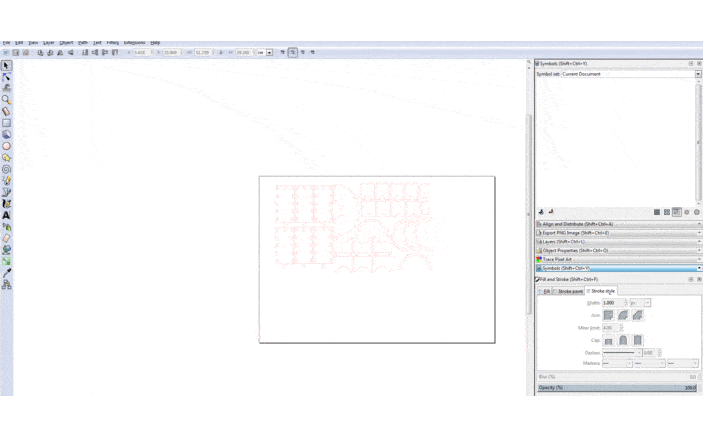The image size is (703, 437).
Task: Select the Bezier pen tool
Action: click(6, 192)
